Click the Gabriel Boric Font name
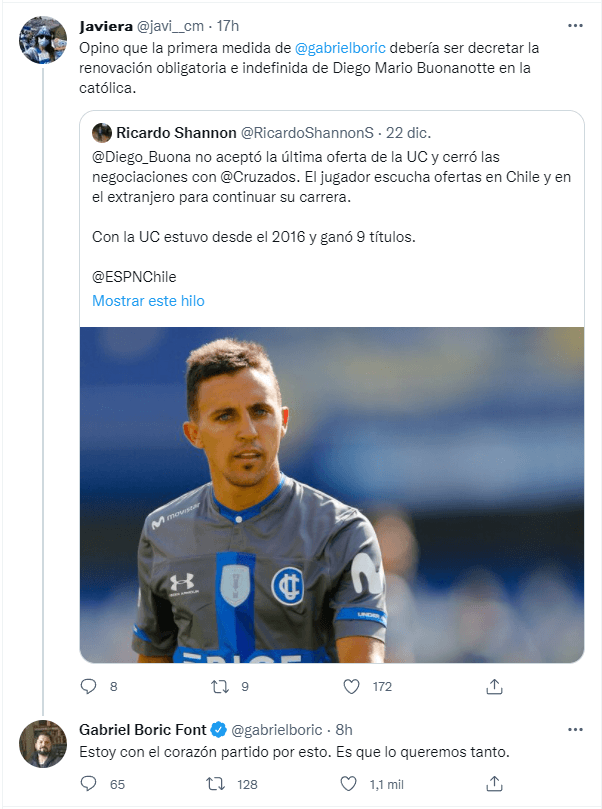 142,729
